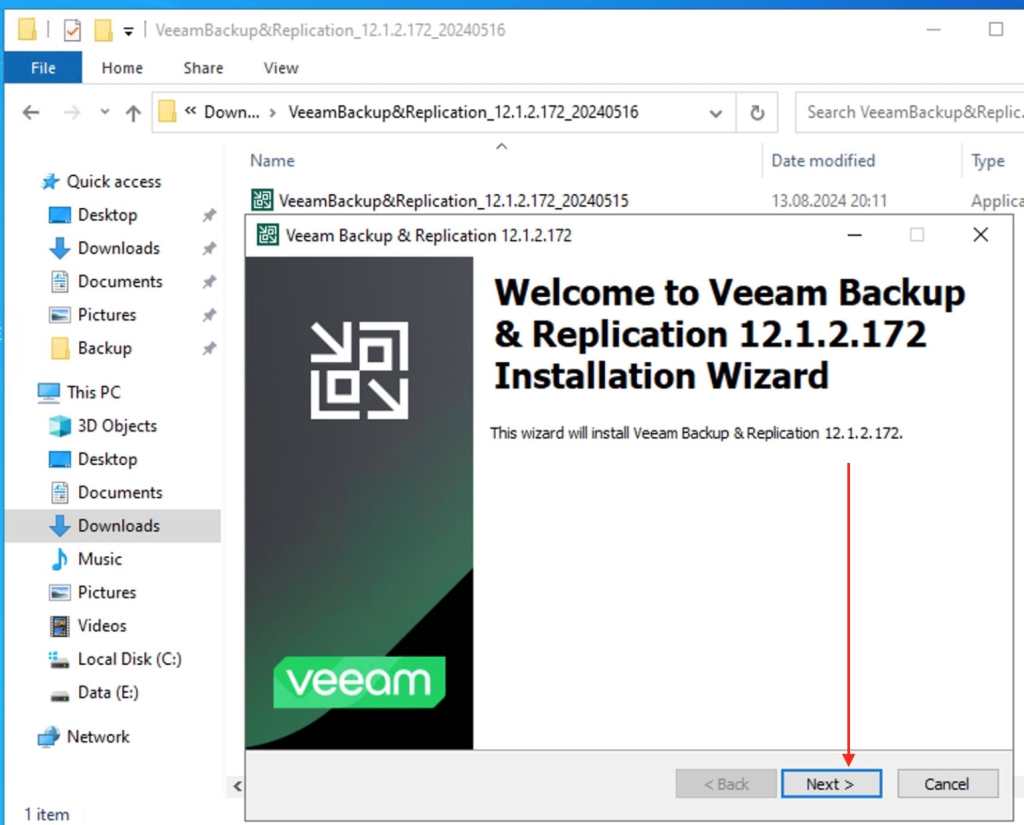The height and width of the screenshot is (825, 1024).
Task: Click the Explorer title bar folder icon
Action: [27, 29]
